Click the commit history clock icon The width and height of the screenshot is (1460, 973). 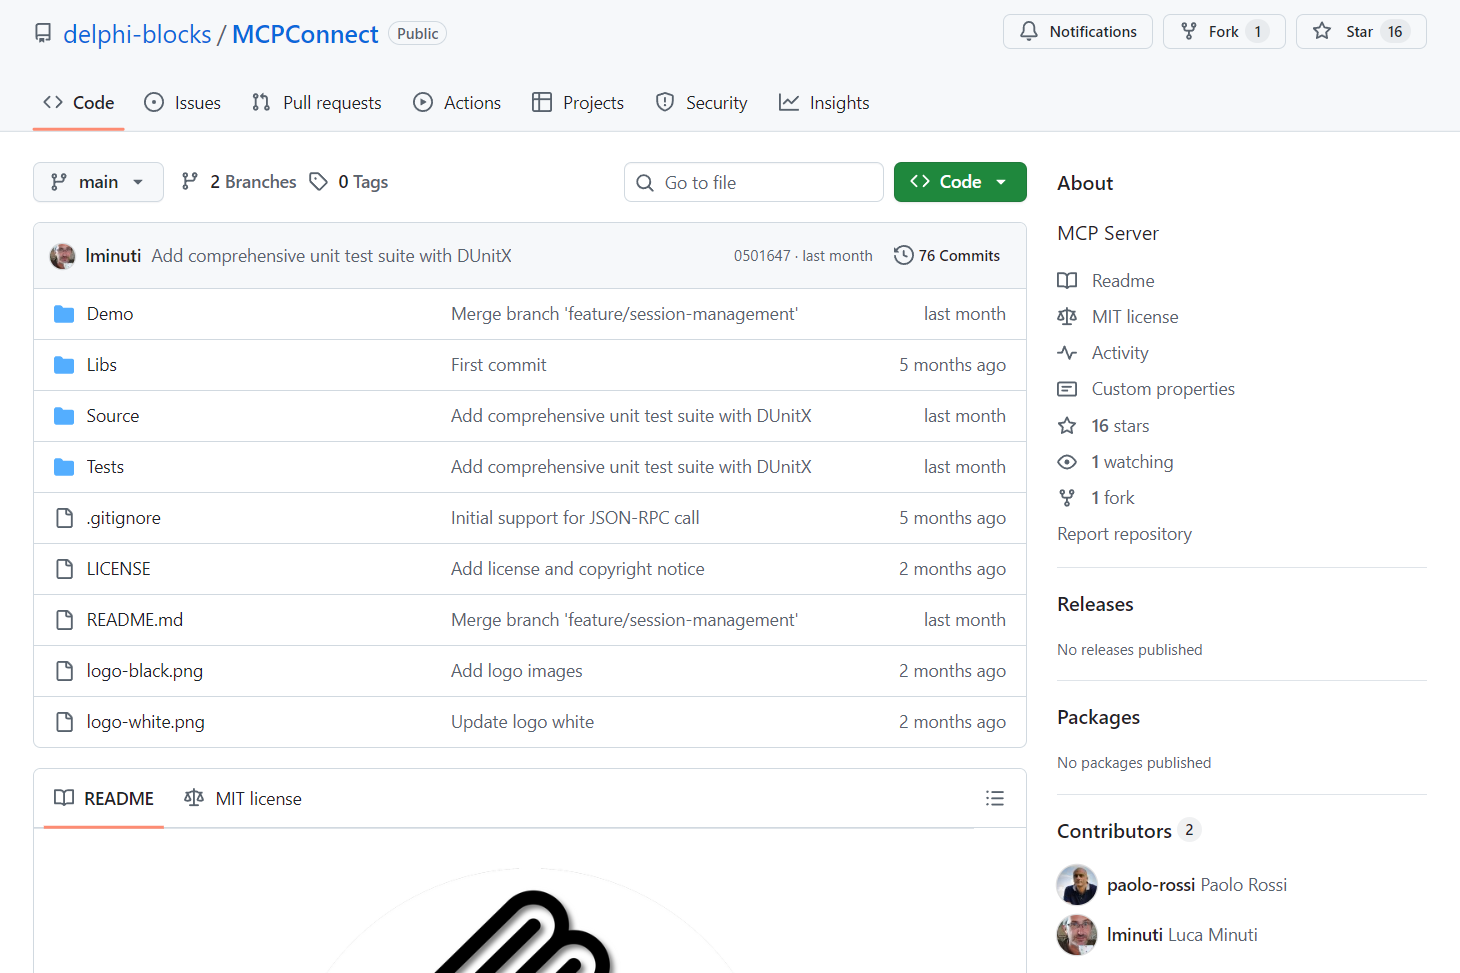click(x=903, y=255)
